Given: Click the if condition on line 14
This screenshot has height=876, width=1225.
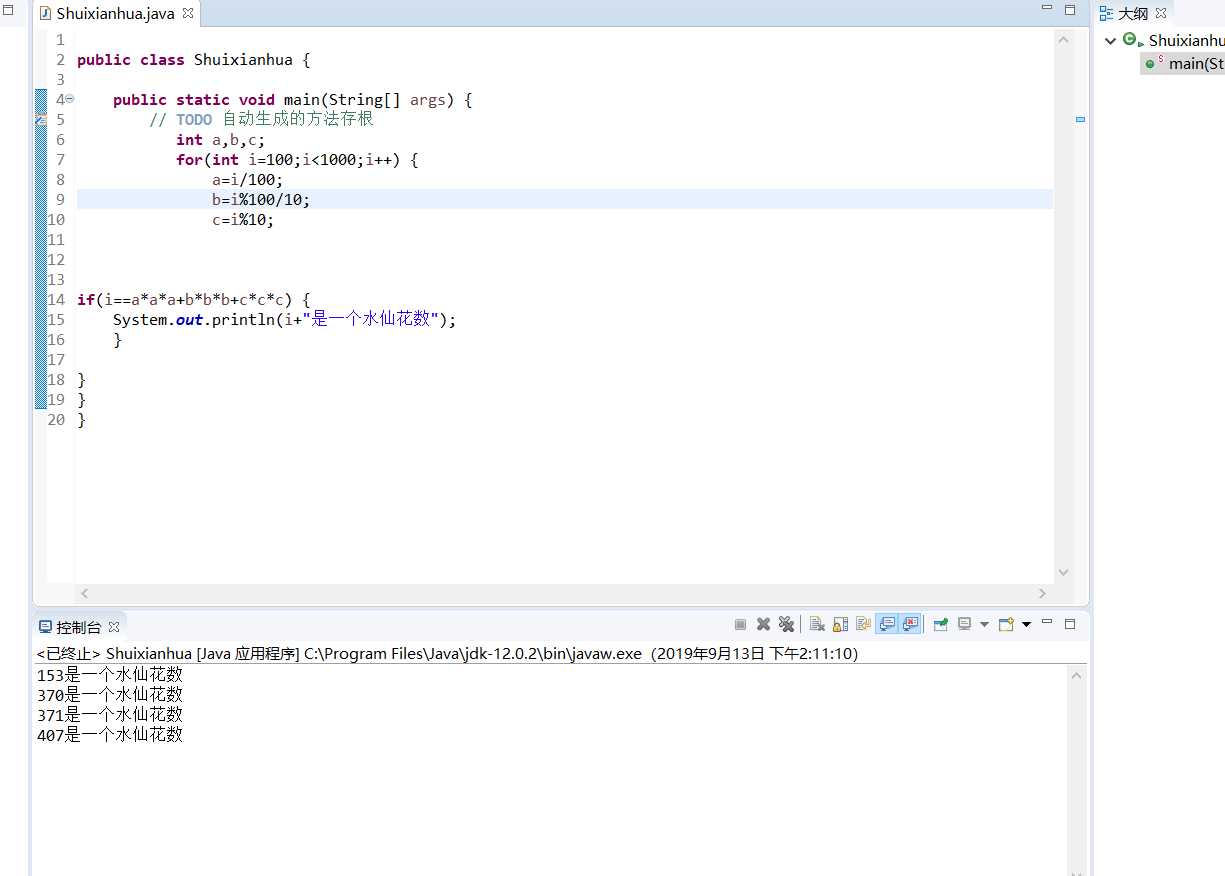Looking at the screenshot, I should [x=194, y=299].
